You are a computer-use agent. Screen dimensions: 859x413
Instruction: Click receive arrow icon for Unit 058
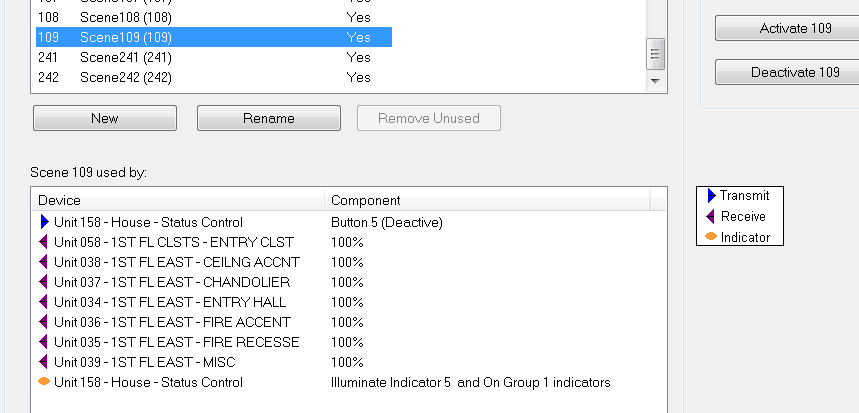coord(44,242)
